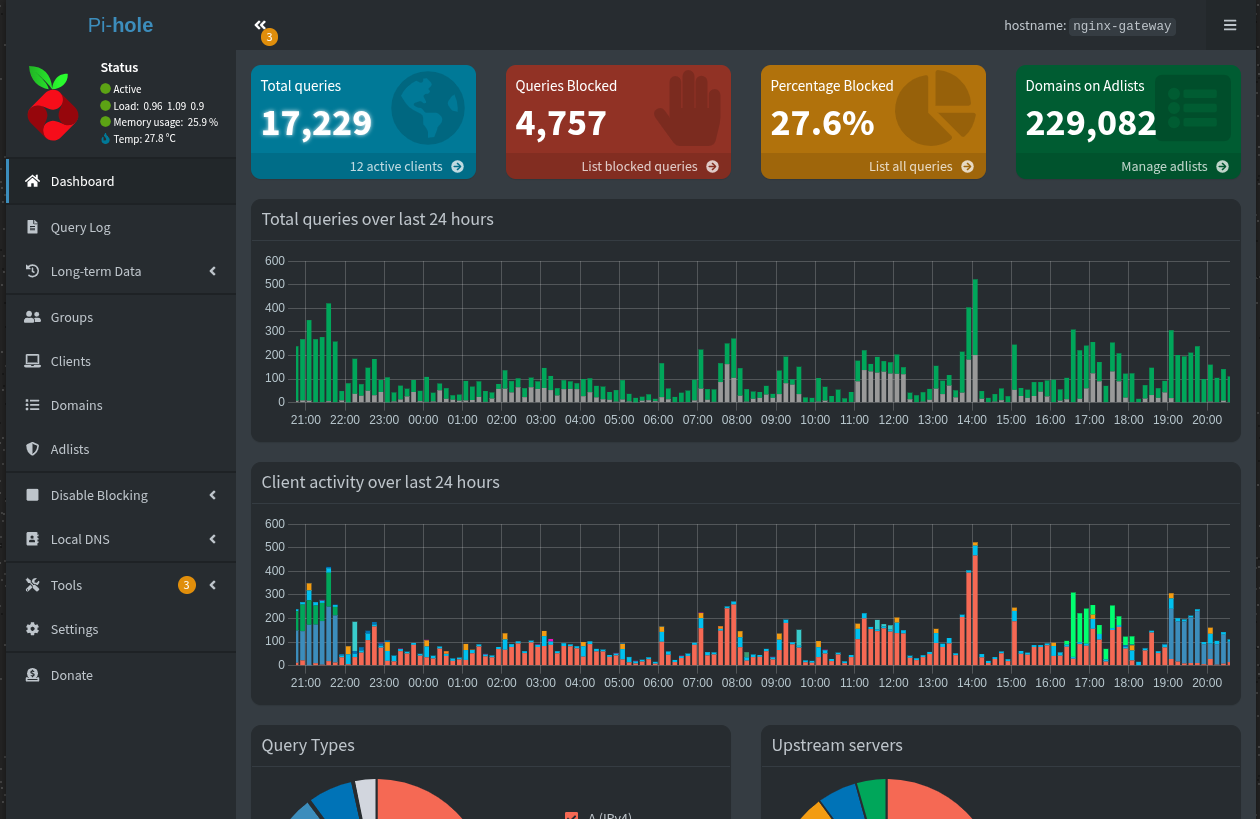Screen dimensions: 1260x819
Task: Open the Adlists page
Action: click(x=120, y=449)
